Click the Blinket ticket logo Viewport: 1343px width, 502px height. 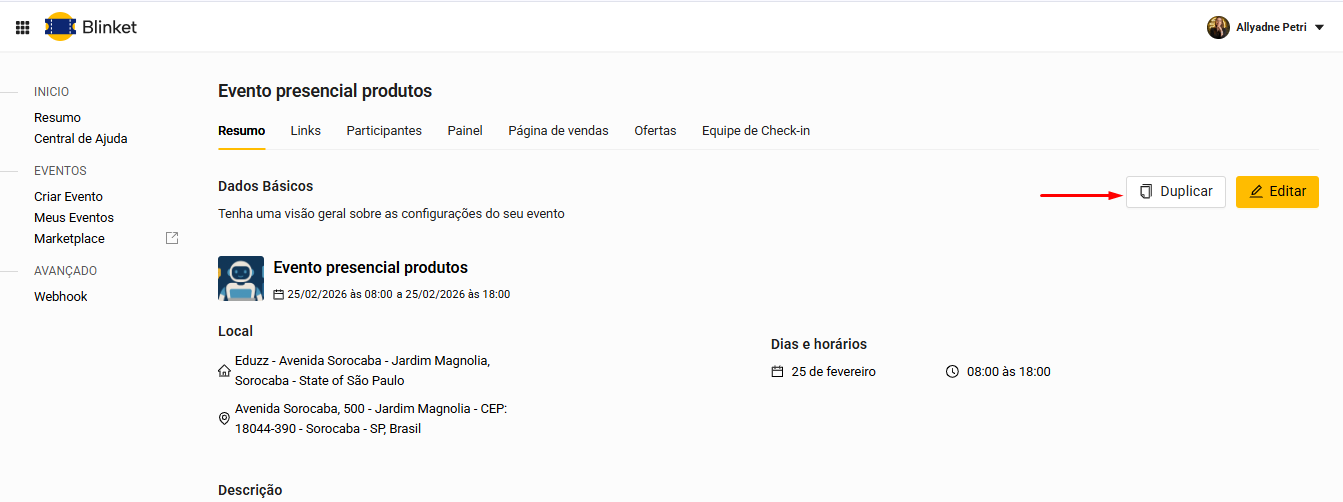61,27
